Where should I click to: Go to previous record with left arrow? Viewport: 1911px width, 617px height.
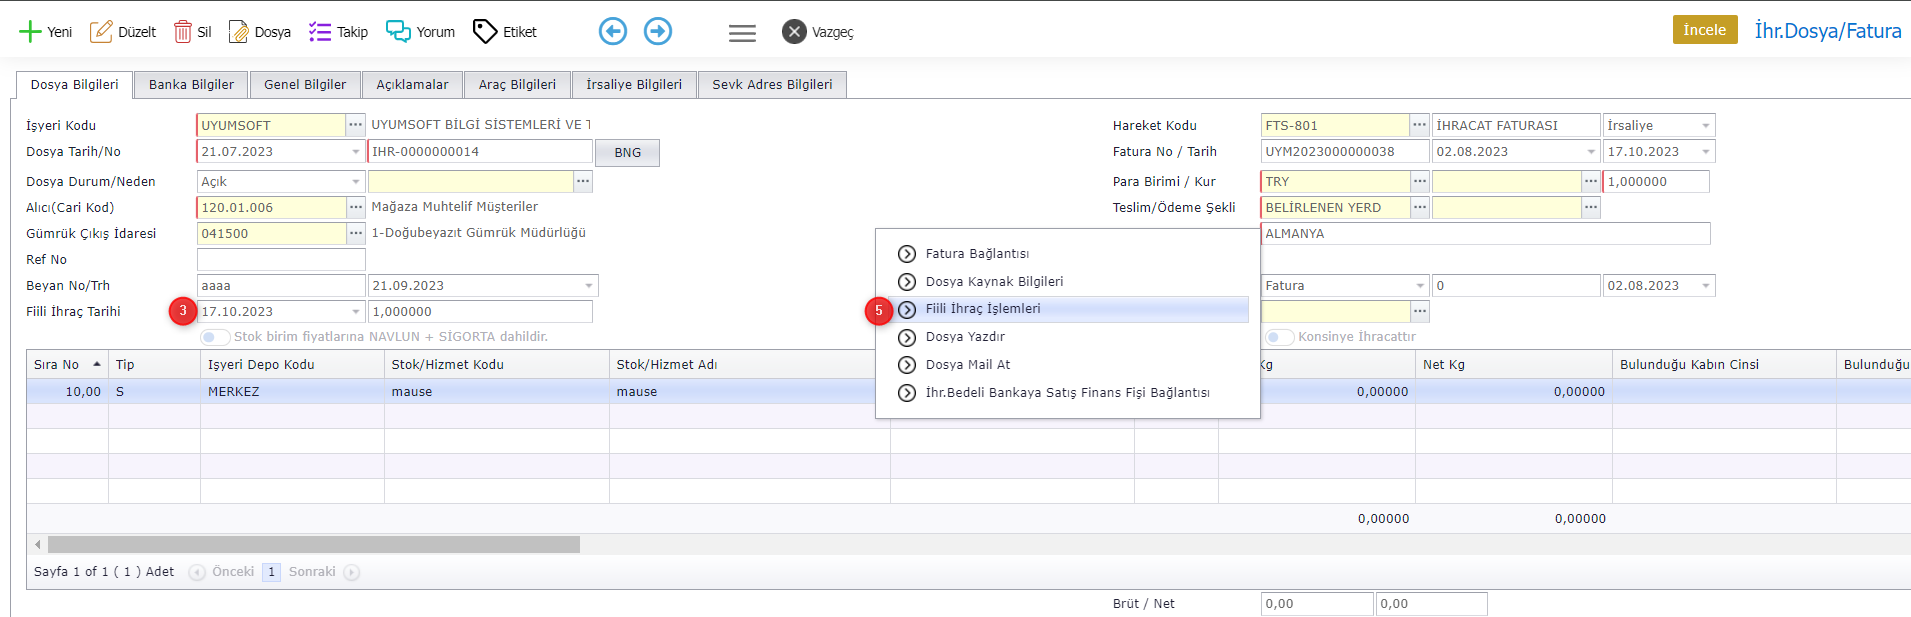(x=613, y=32)
